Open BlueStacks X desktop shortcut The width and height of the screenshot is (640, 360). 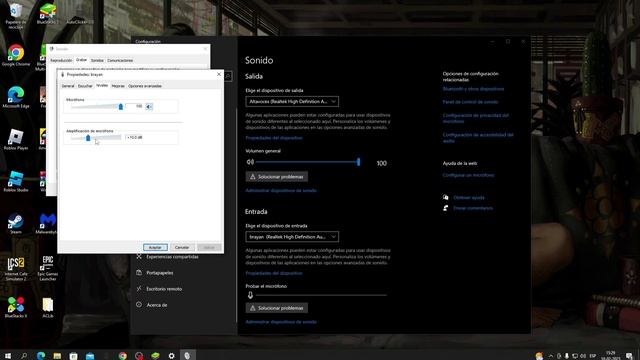pyautogui.click(x=16, y=307)
